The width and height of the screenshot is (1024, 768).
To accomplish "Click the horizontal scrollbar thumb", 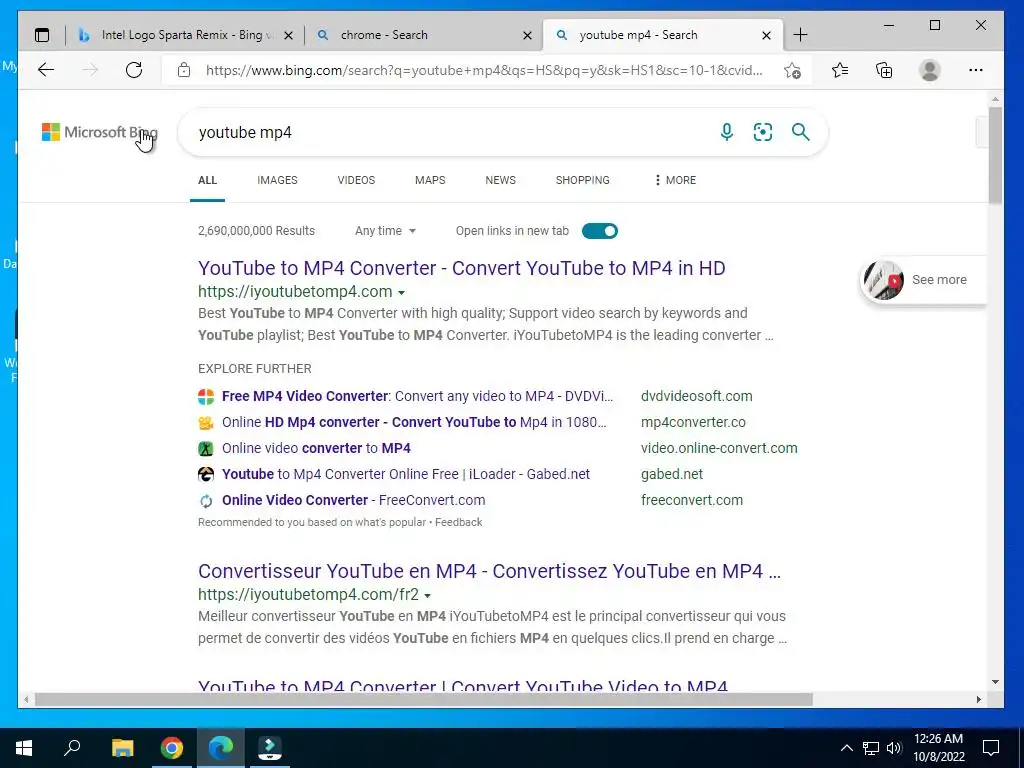I will click(x=423, y=699).
